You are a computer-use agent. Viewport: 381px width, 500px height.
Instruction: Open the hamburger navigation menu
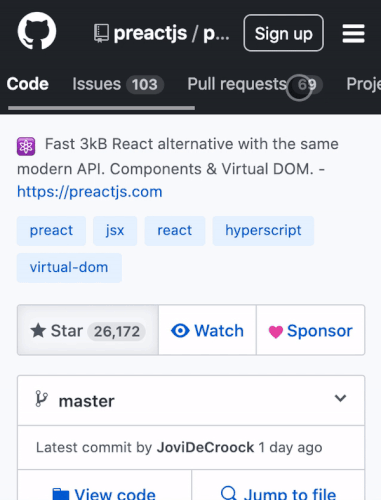(x=353, y=33)
